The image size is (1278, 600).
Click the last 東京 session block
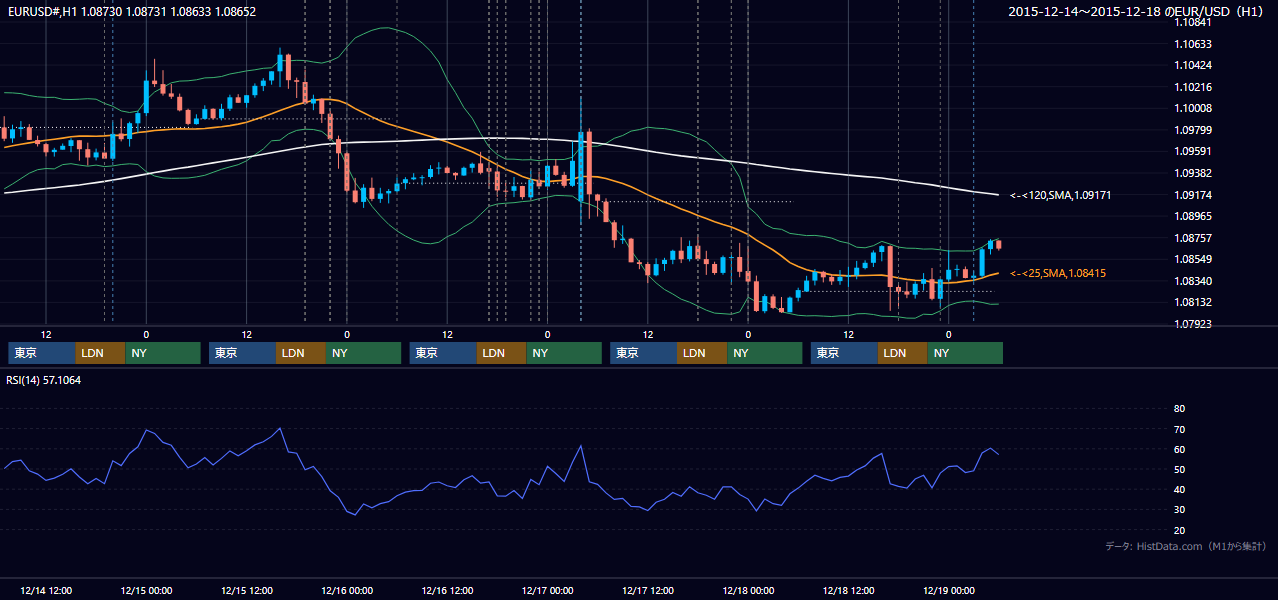(845, 353)
